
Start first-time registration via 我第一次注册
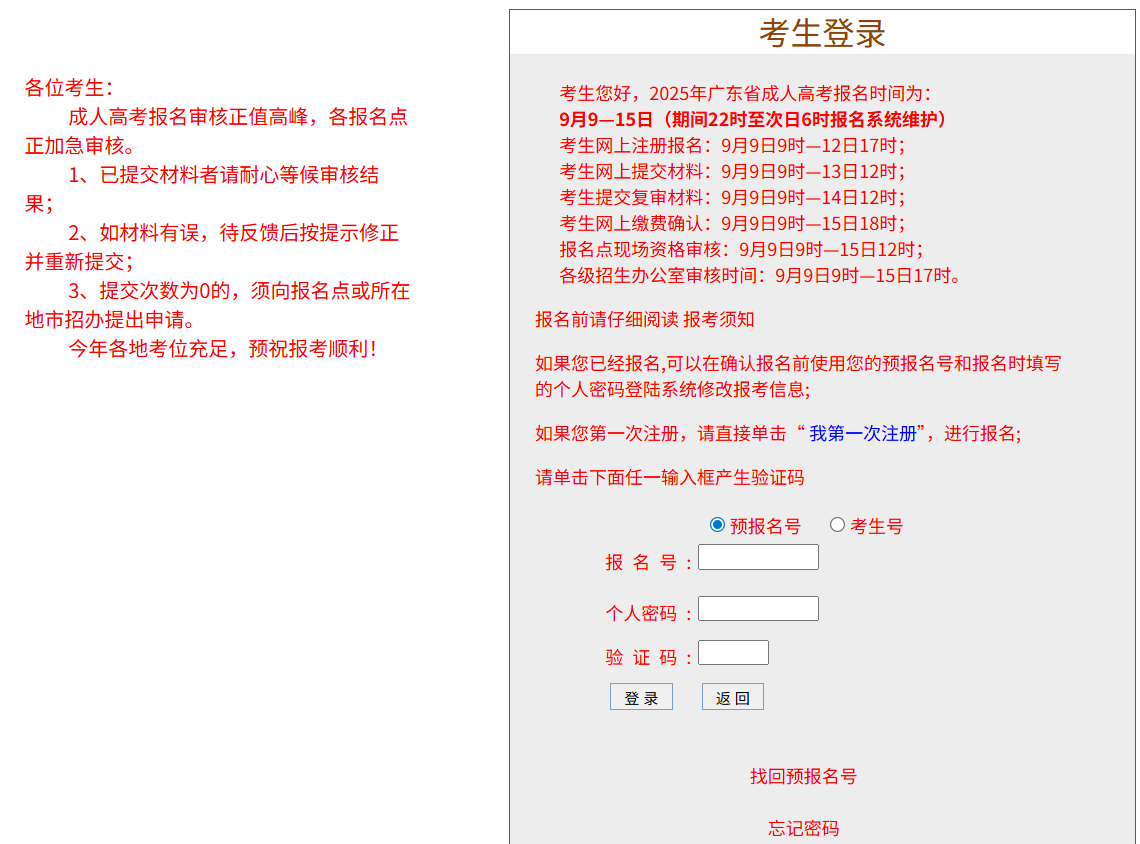[866, 434]
